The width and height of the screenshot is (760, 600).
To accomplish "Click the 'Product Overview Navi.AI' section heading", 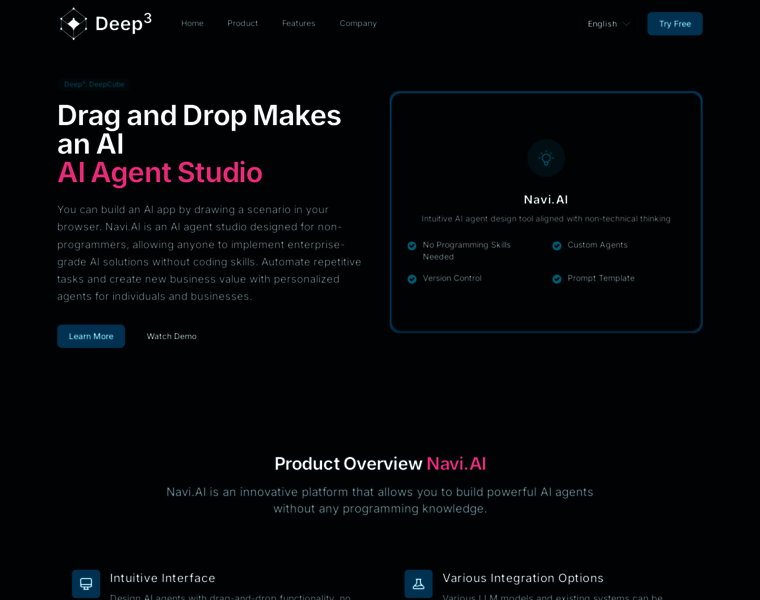I will click(x=380, y=464).
